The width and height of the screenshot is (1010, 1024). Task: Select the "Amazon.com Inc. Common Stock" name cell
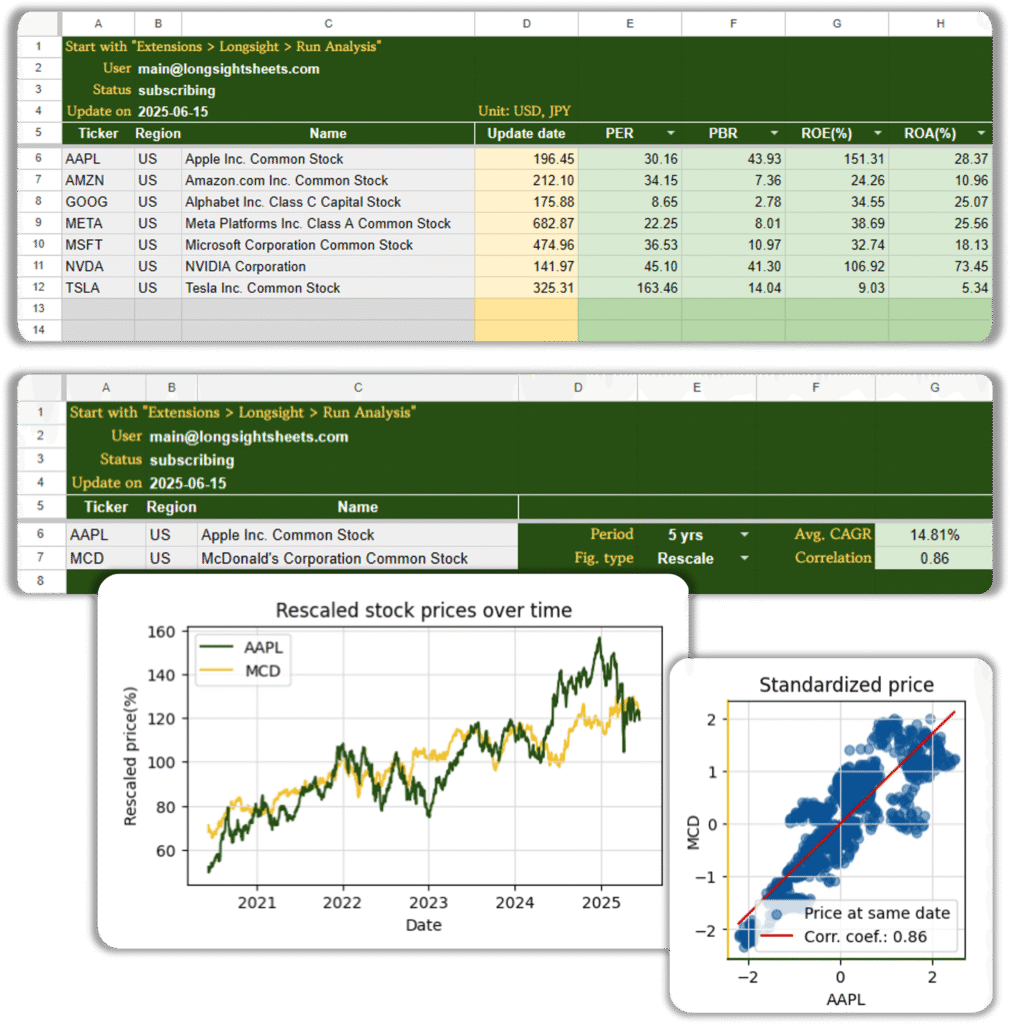tap(328, 180)
